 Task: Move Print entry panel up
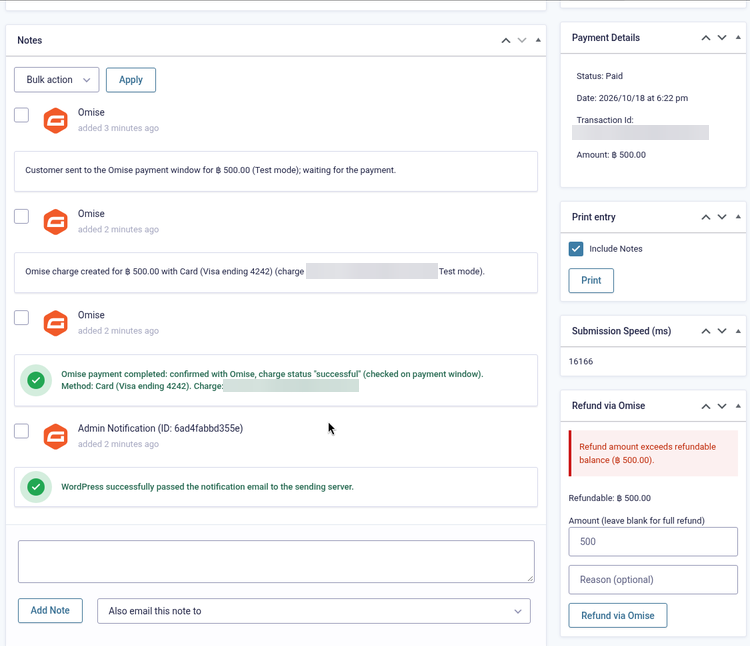pos(706,217)
